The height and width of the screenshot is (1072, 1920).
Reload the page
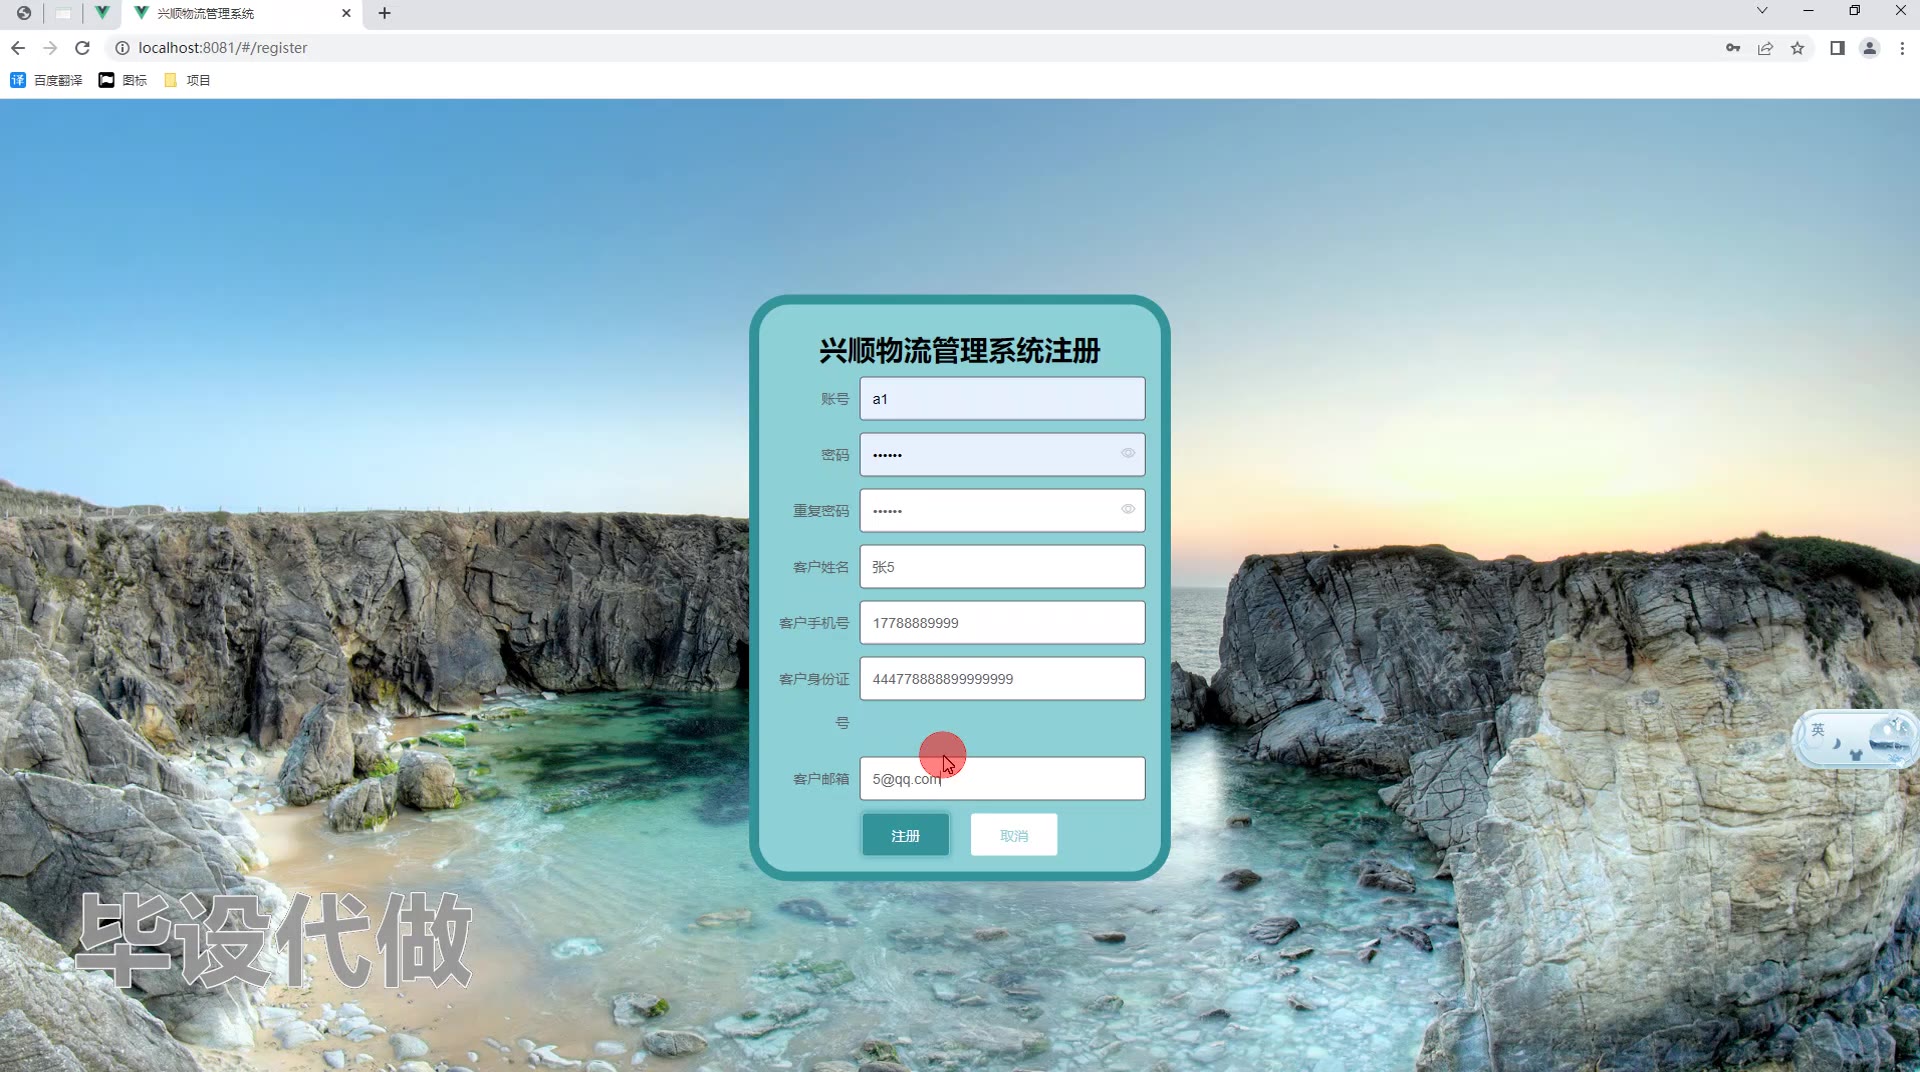(83, 48)
